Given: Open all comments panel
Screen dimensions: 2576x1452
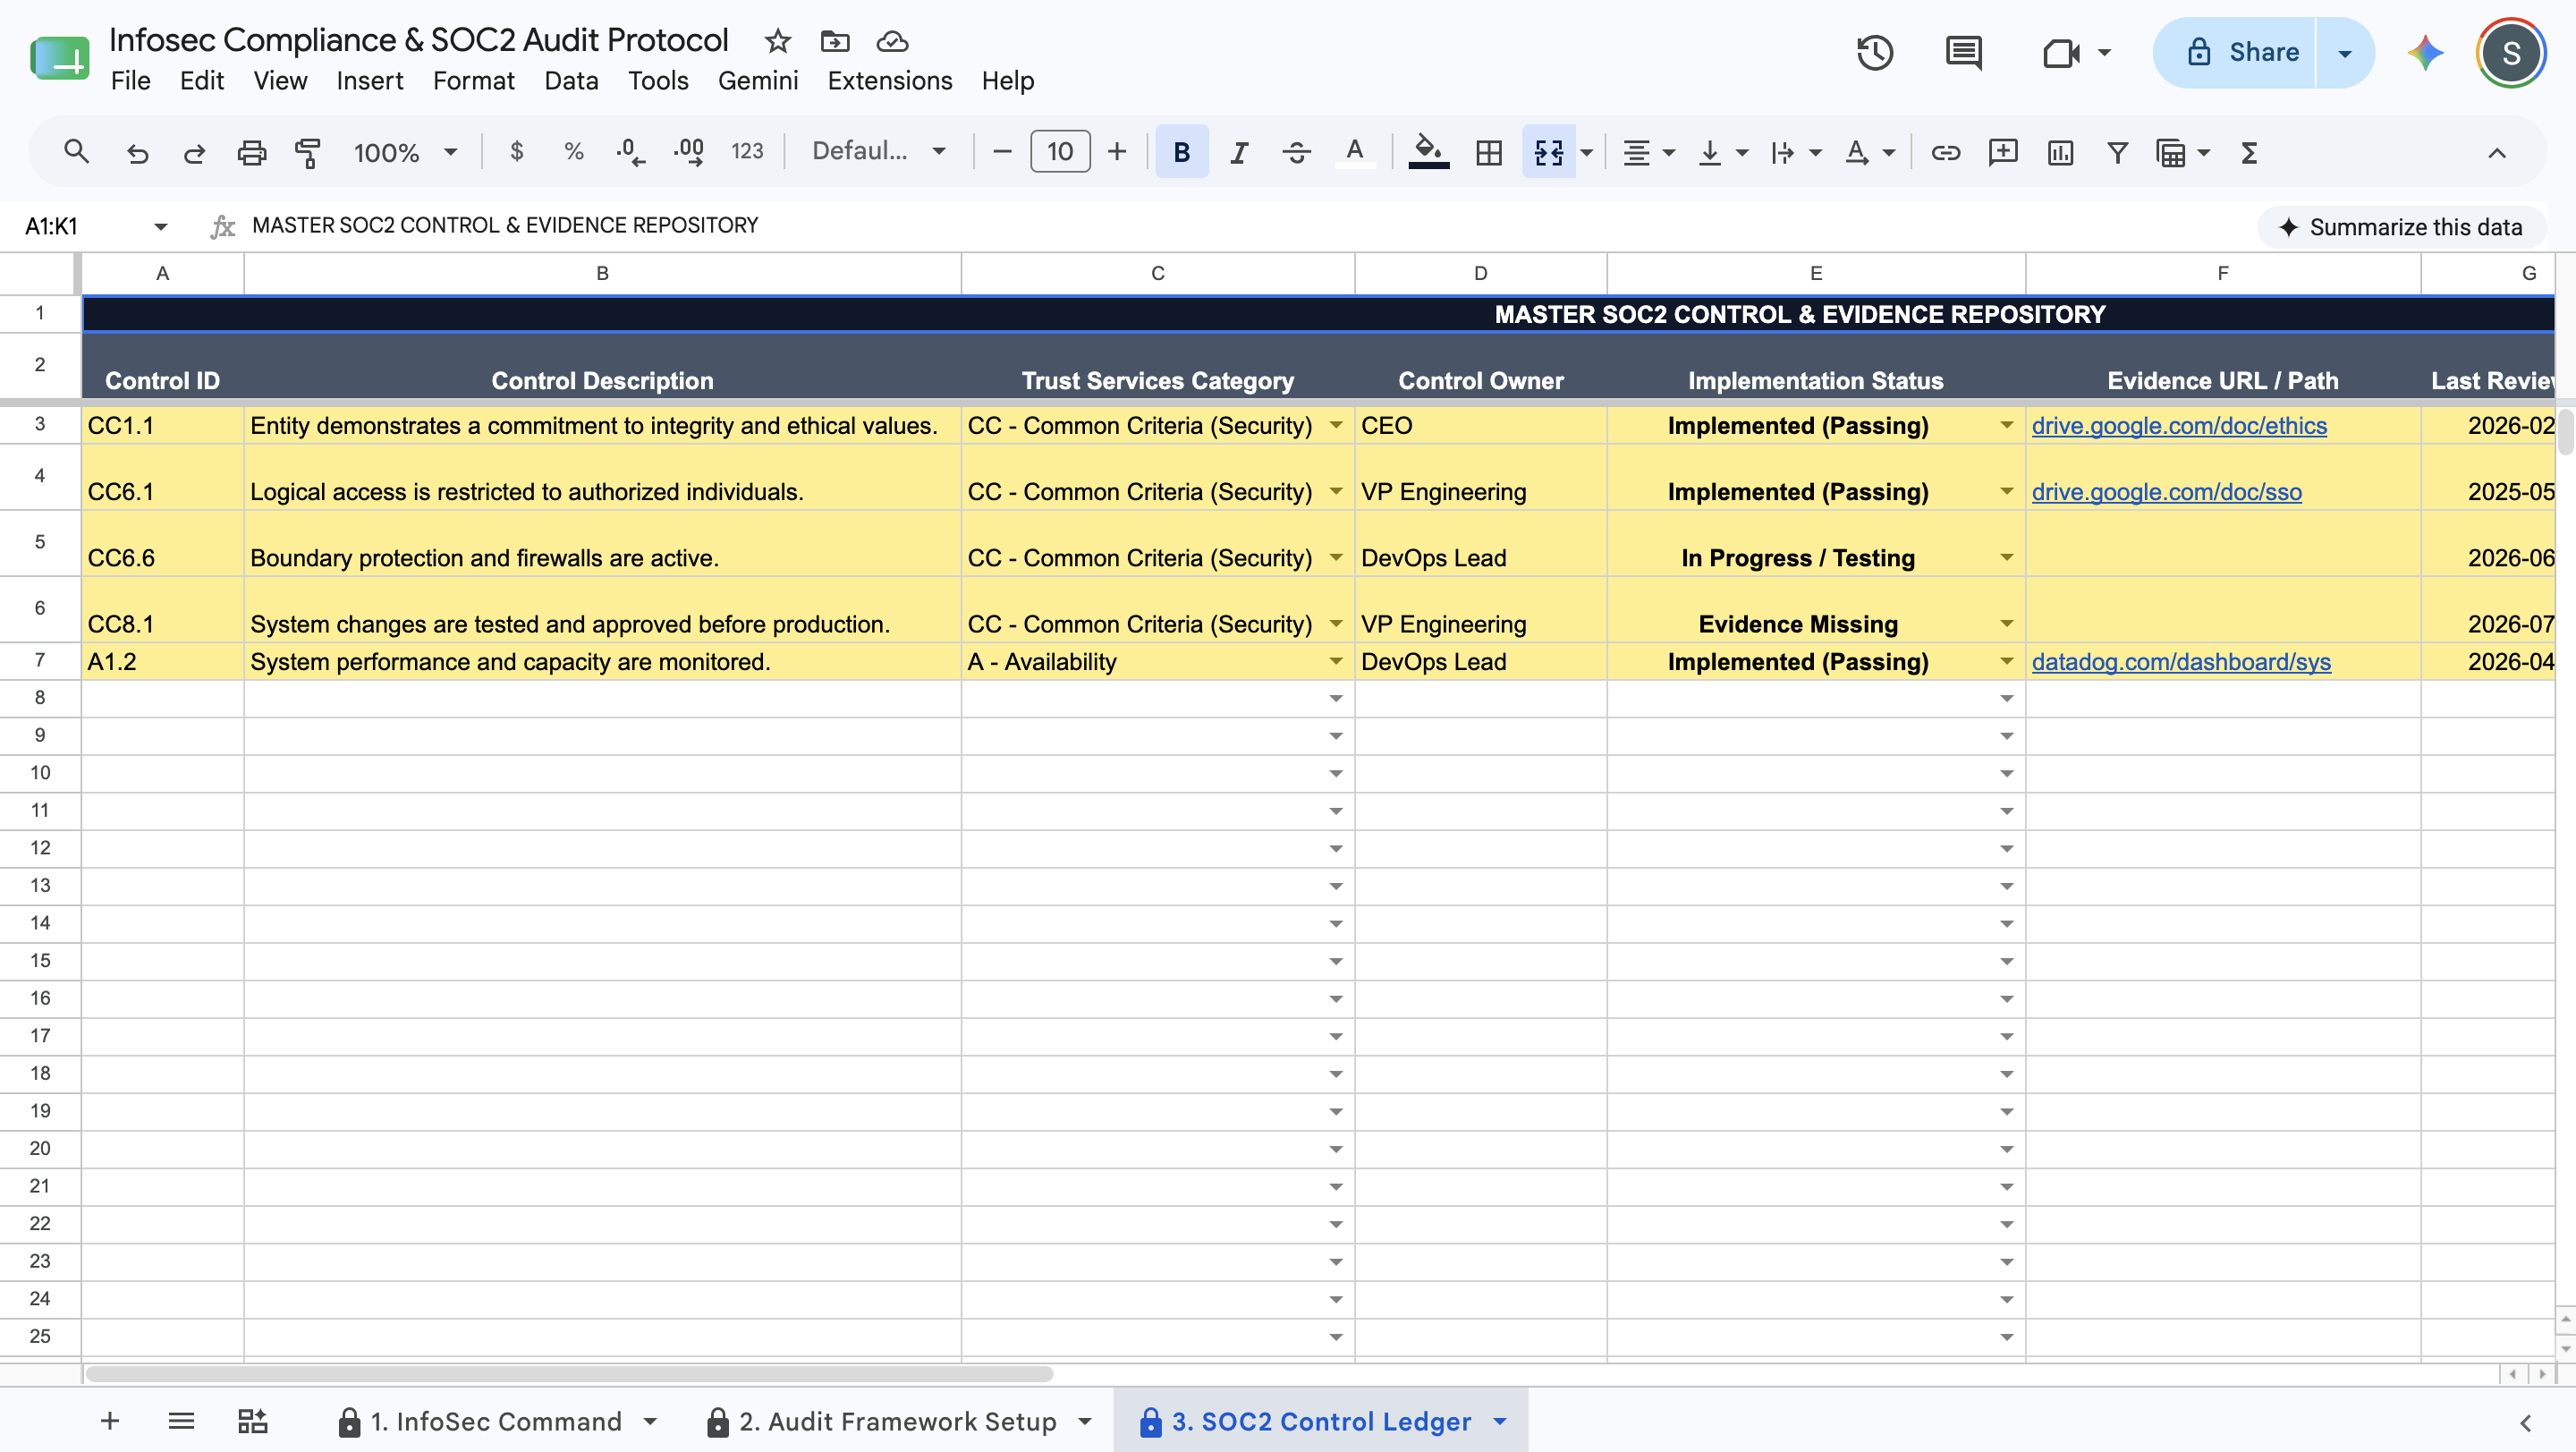Looking at the screenshot, I should pos(1964,52).
